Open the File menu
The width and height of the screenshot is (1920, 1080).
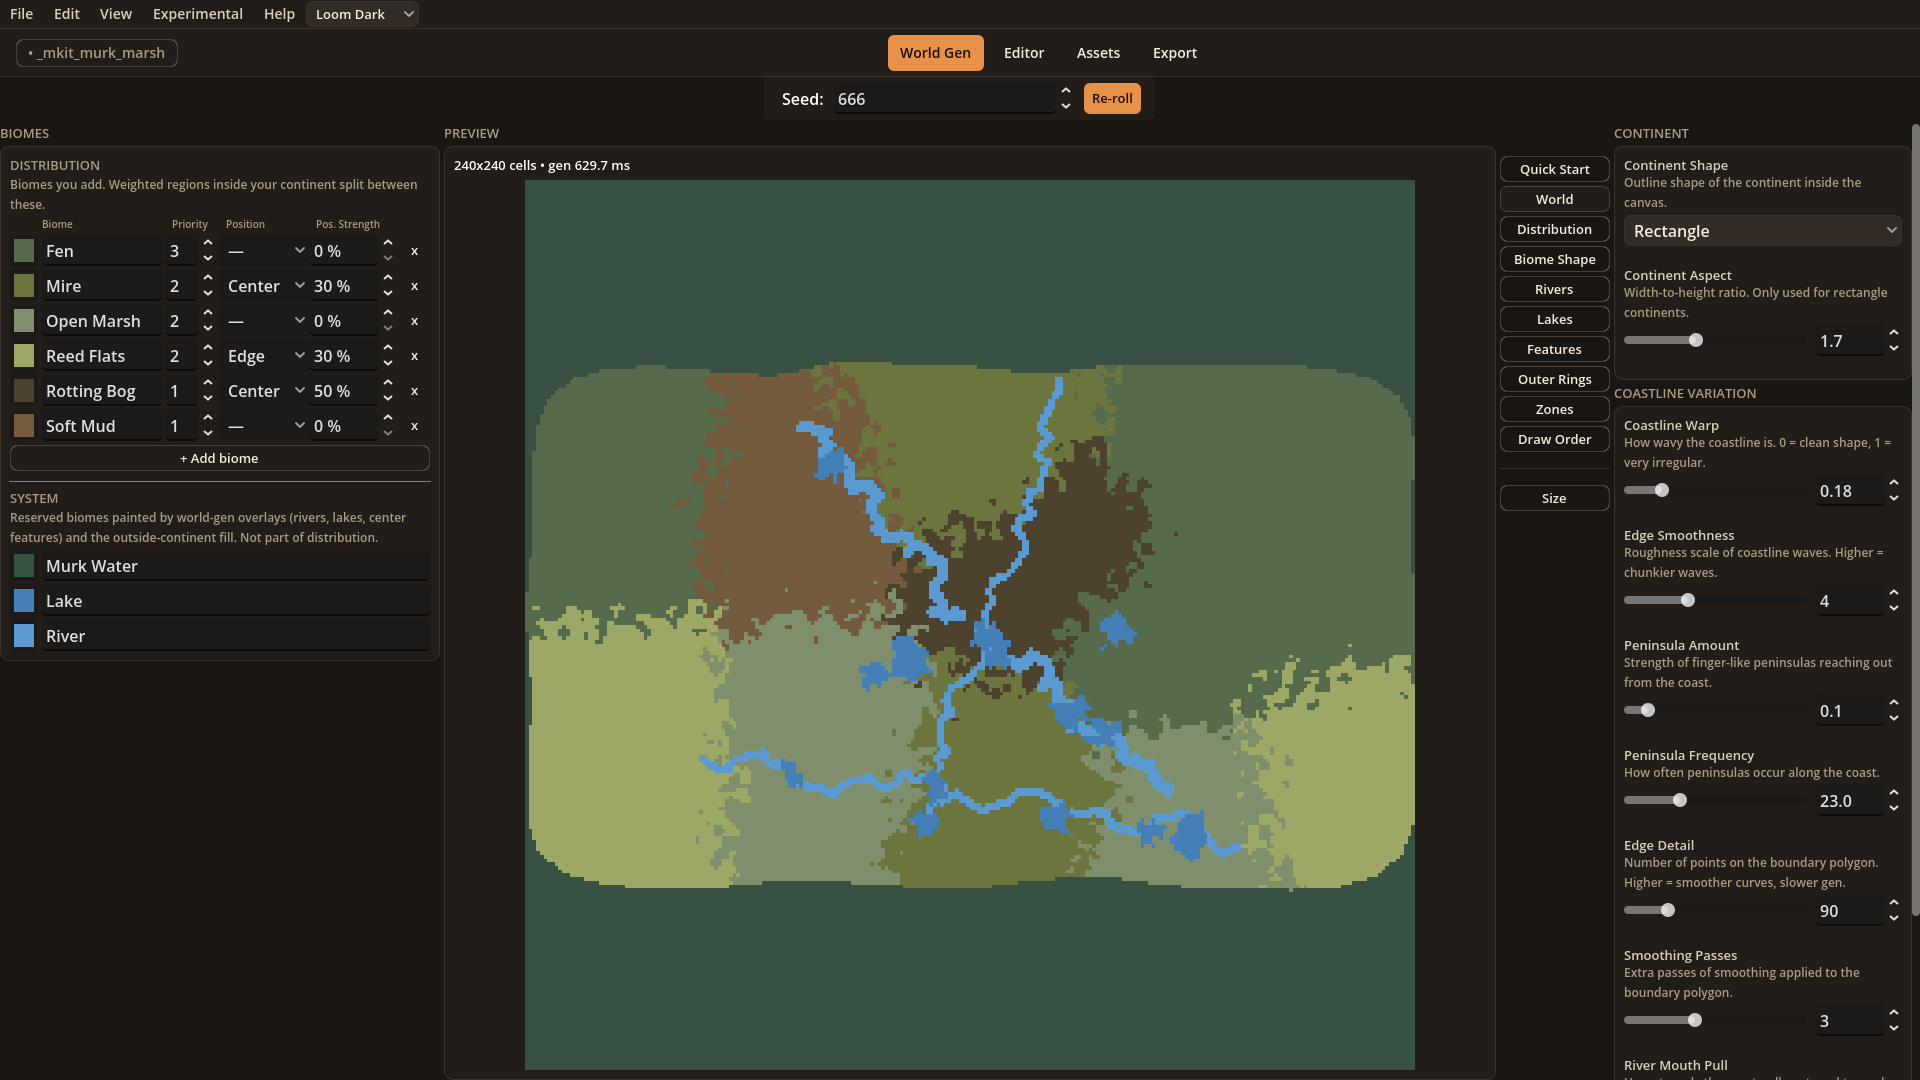(x=21, y=14)
